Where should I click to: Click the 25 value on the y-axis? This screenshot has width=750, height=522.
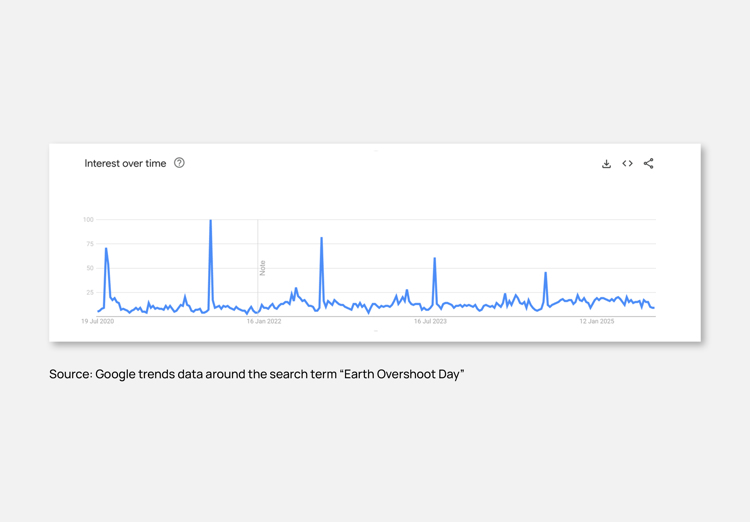pos(89,293)
